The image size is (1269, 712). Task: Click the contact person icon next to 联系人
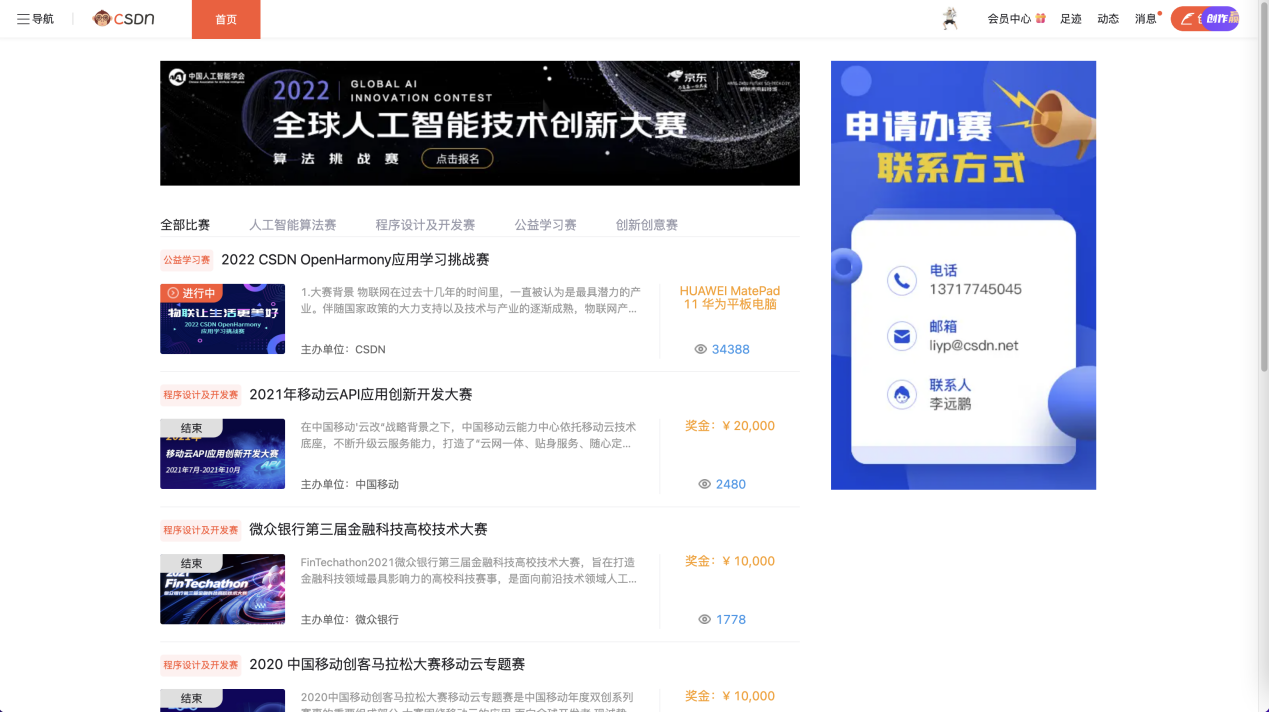click(902, 394)
